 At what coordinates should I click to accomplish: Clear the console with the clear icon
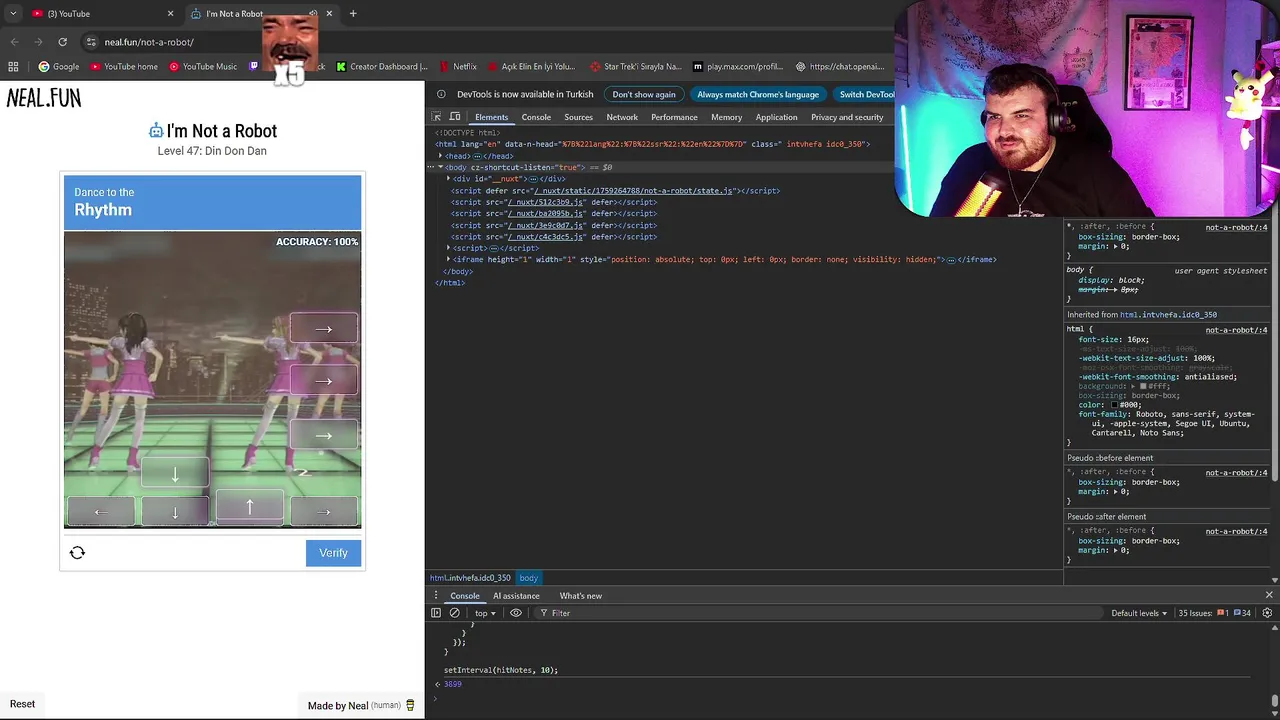454,613
